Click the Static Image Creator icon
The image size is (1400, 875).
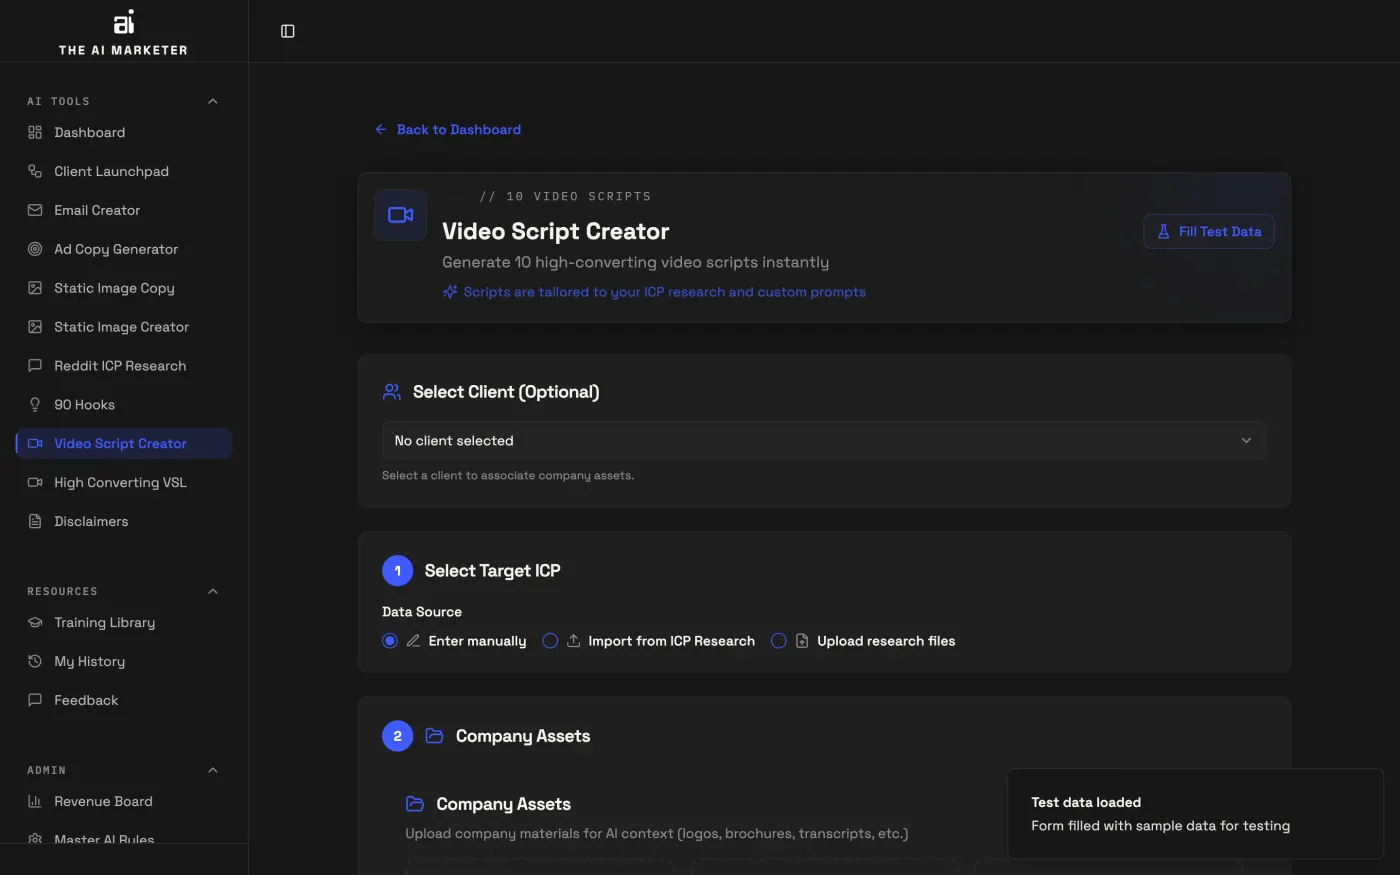pos(35,327)
